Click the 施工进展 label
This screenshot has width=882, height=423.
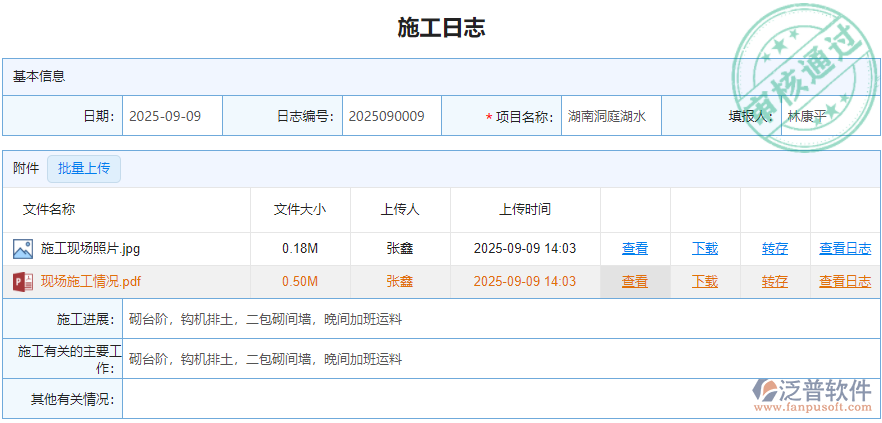coord(86,320)
